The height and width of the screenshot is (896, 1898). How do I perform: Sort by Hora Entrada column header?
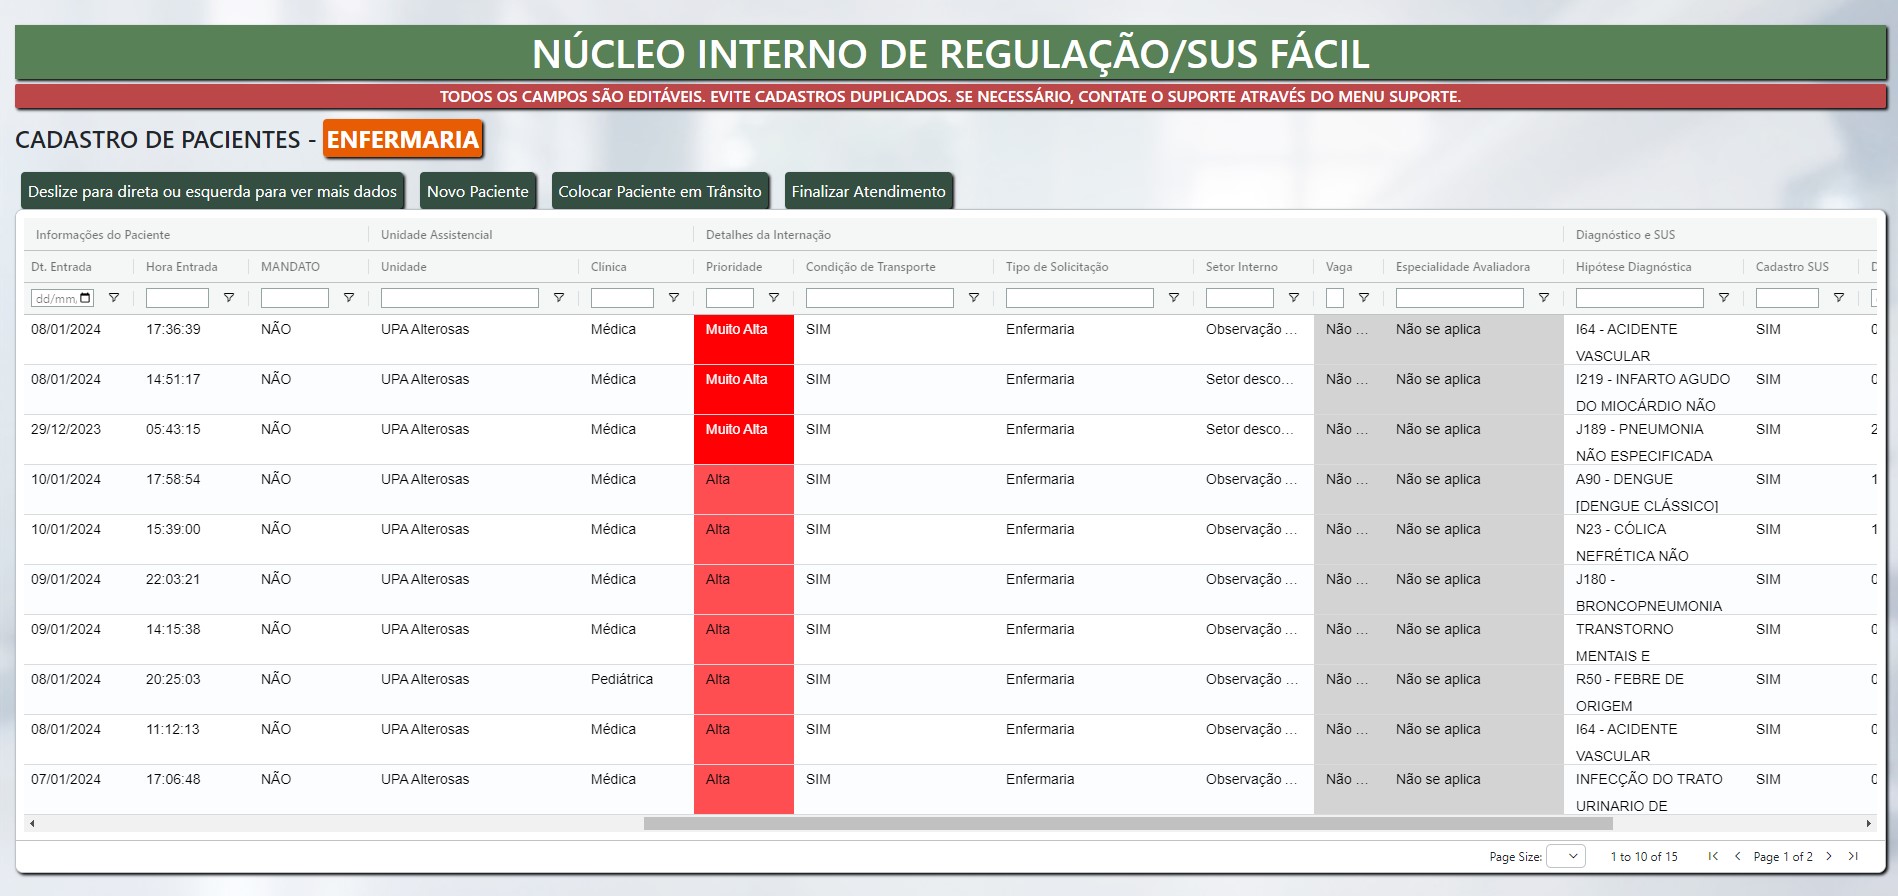[181, 267]
